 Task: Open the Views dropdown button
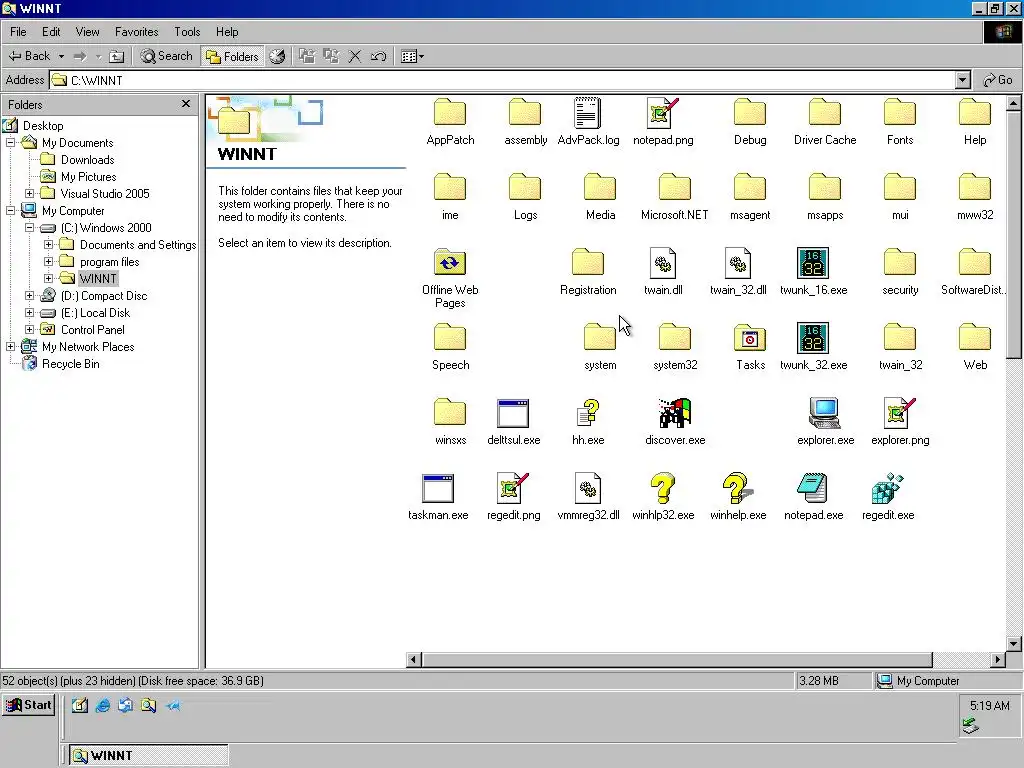point(412,56)
